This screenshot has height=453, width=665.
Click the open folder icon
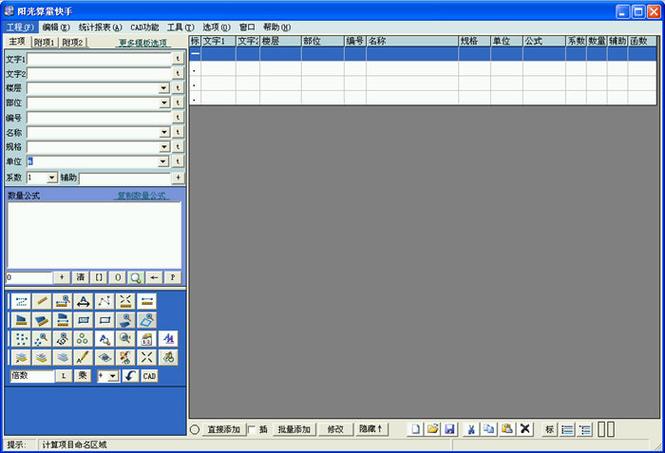click(433, 429)
